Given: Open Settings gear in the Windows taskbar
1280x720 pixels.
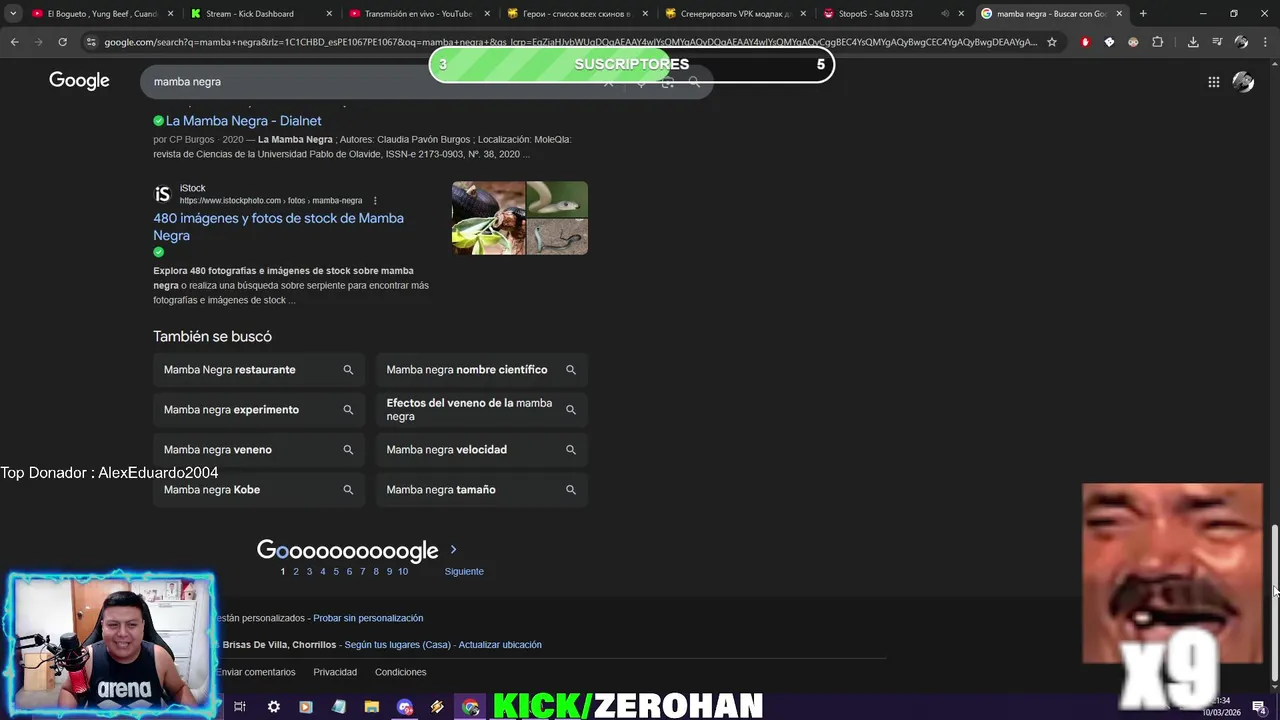Looking at the screenshot, I should [273, 707].
